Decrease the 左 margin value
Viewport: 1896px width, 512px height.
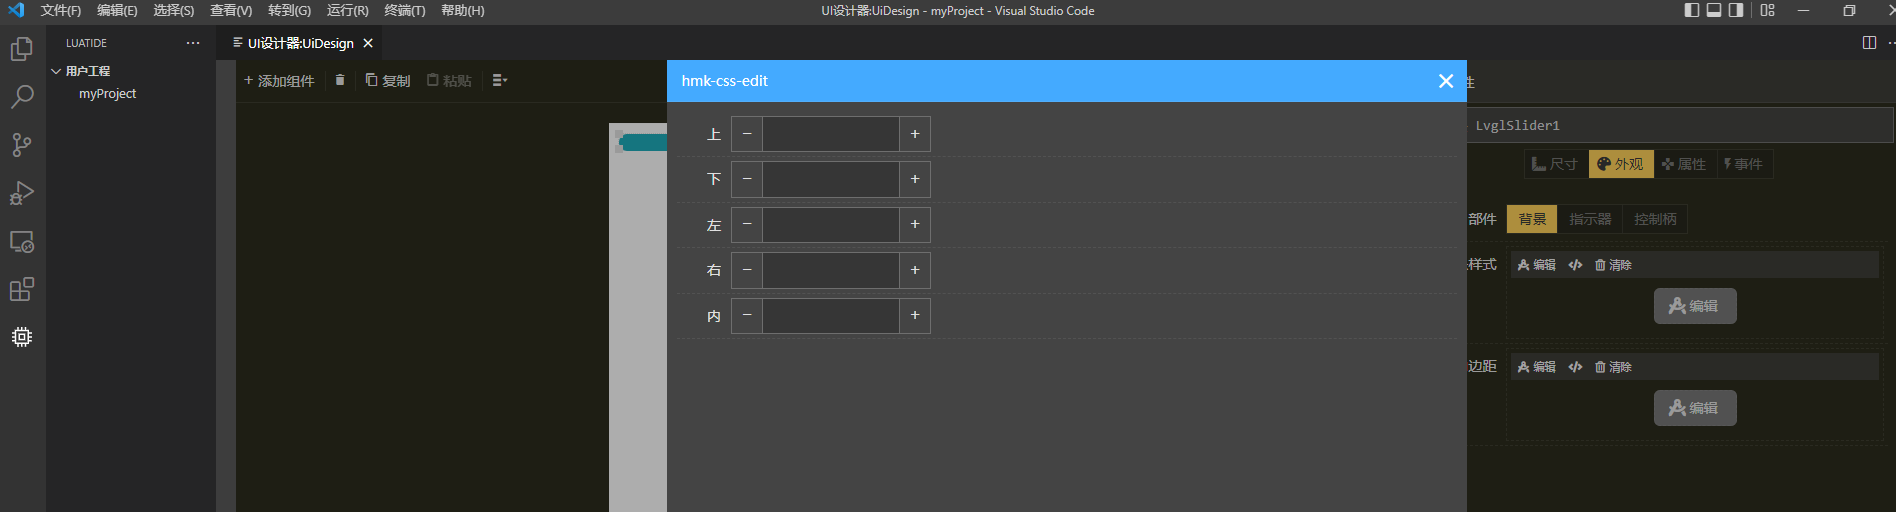pyautogui.click(x=747, y=224)
